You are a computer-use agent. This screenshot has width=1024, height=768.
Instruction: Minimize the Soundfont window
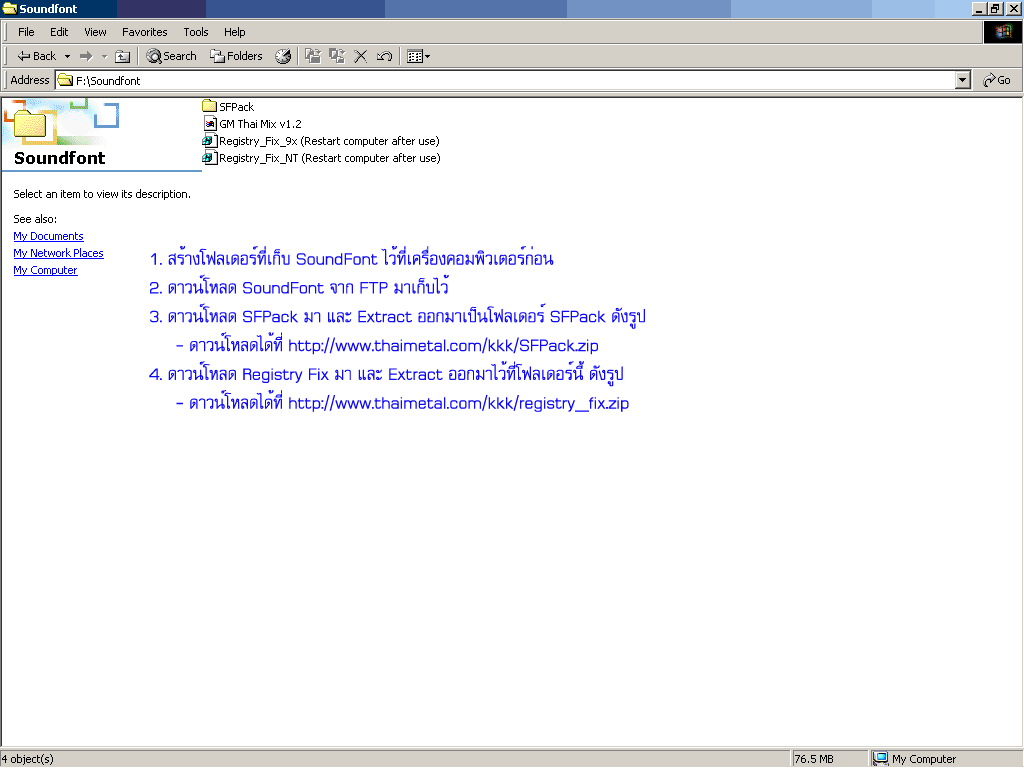(x=979, y=8)
